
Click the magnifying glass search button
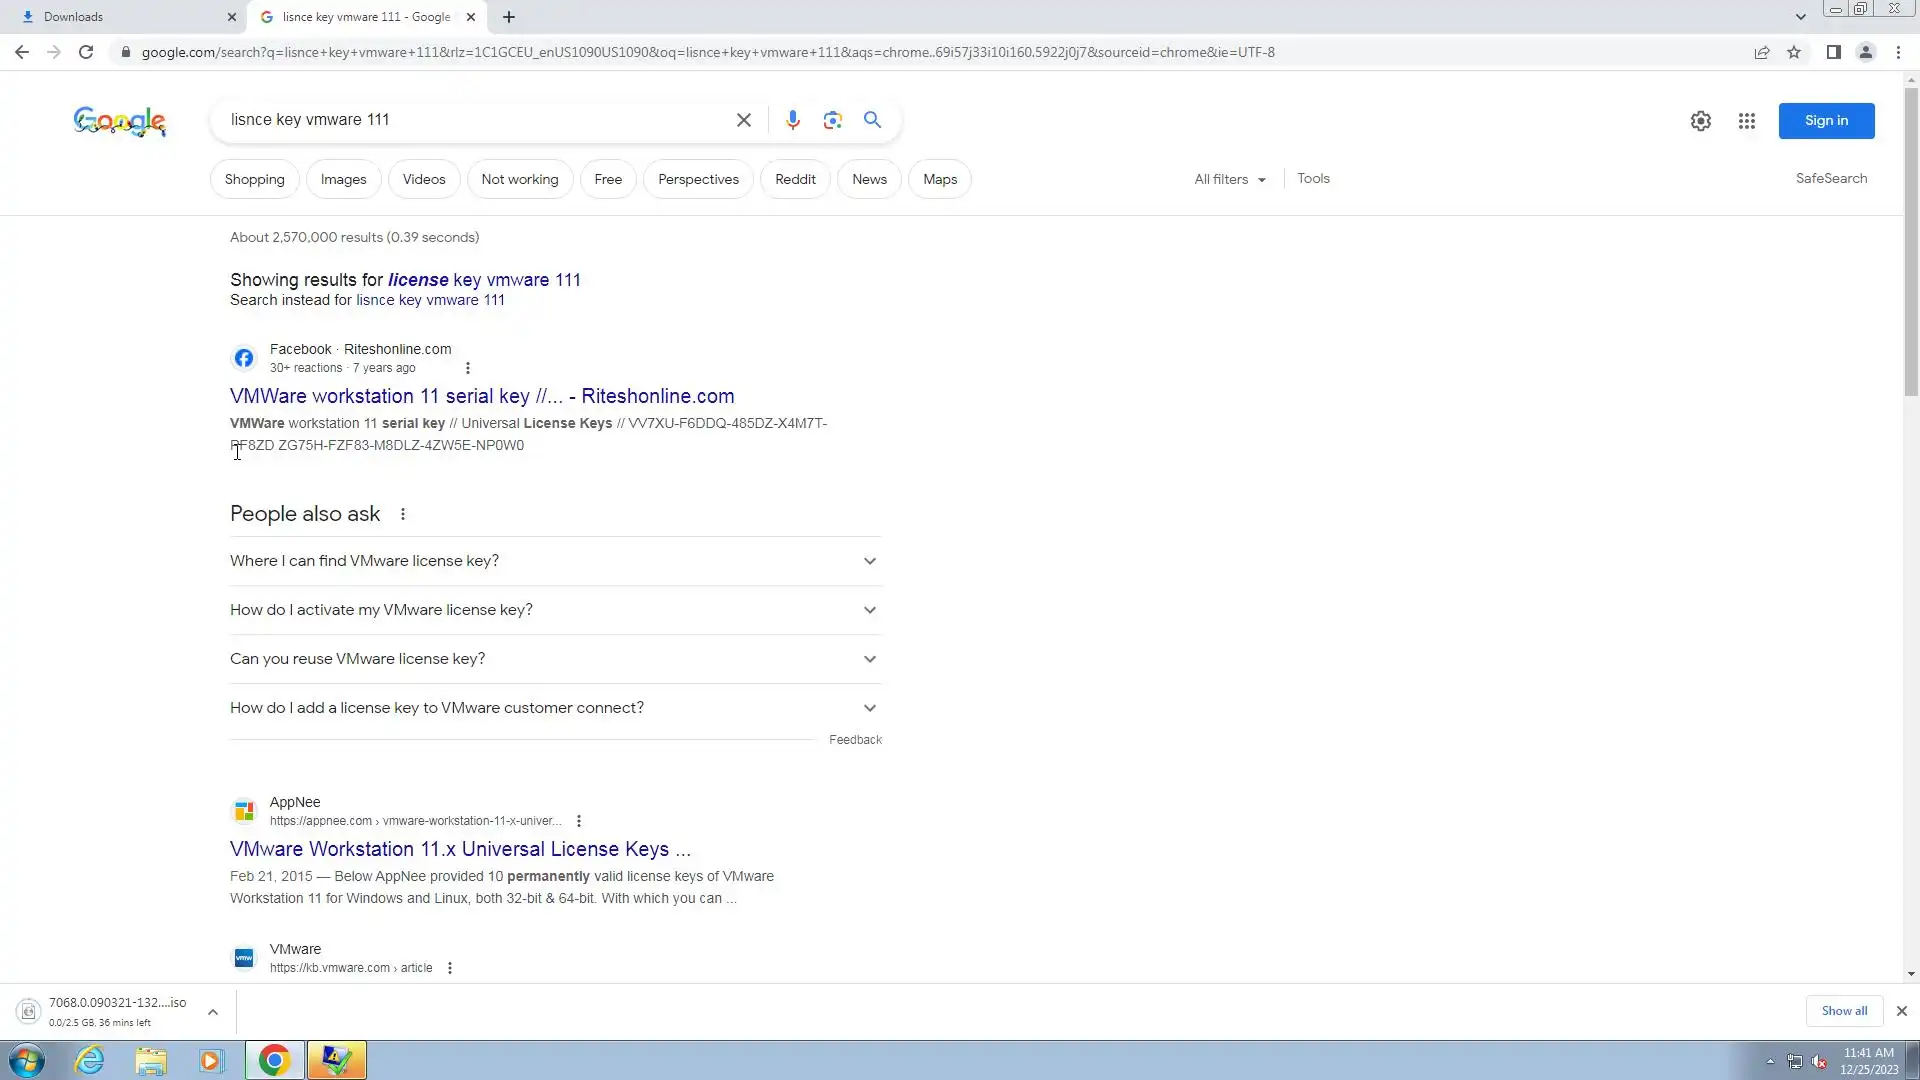[872, 120]
